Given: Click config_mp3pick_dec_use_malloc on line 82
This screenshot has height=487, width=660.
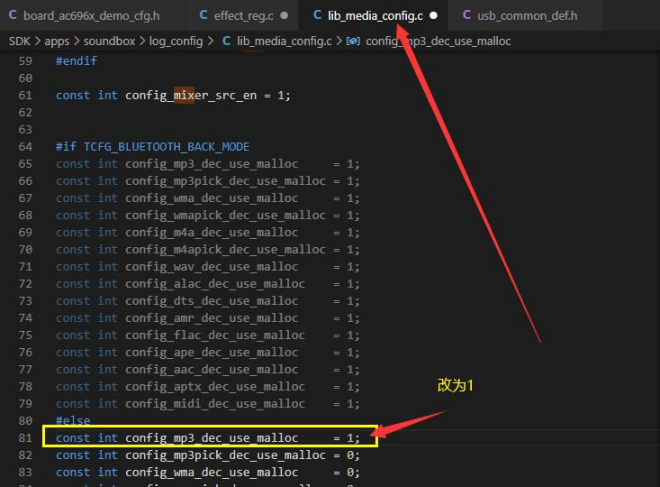Looking at the screenshot, I should pyautogui.click(x=226, y=455).
